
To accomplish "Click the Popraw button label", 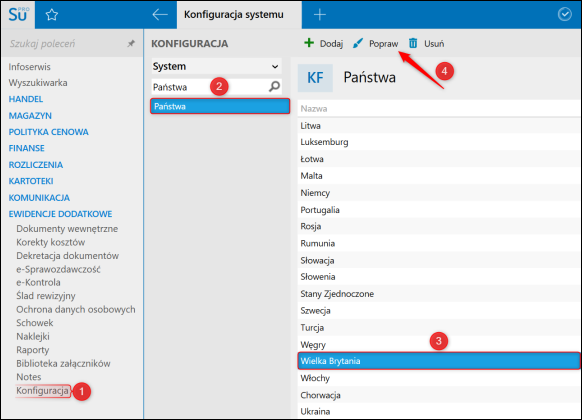I will pyautogui.click(x=383, y=44).
